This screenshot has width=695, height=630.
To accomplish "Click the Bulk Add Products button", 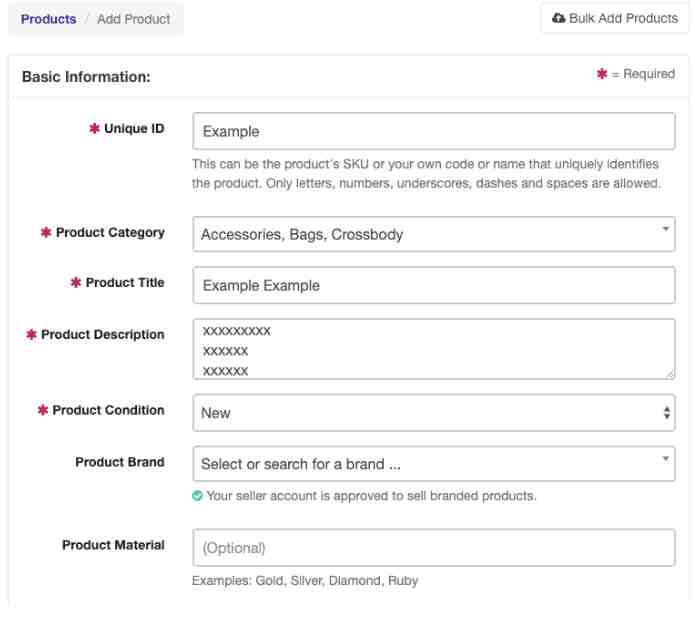I will [615, 18].
